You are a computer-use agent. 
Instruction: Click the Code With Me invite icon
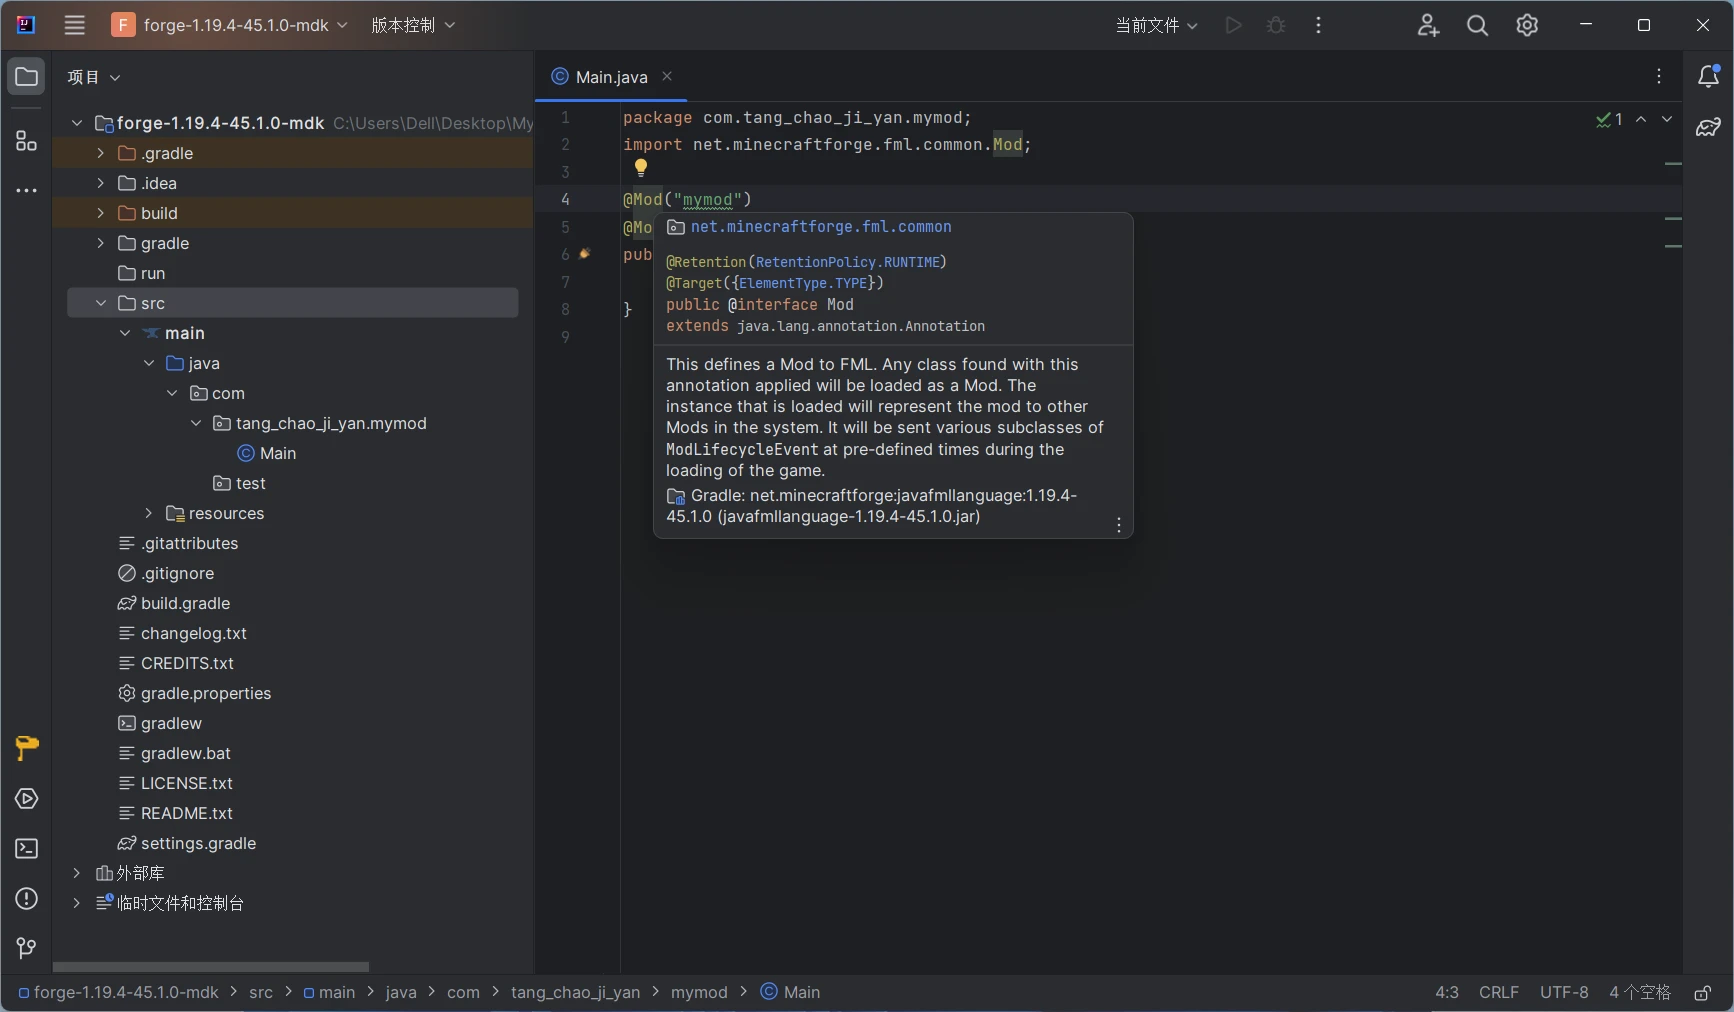click(x=1428, y=25)
